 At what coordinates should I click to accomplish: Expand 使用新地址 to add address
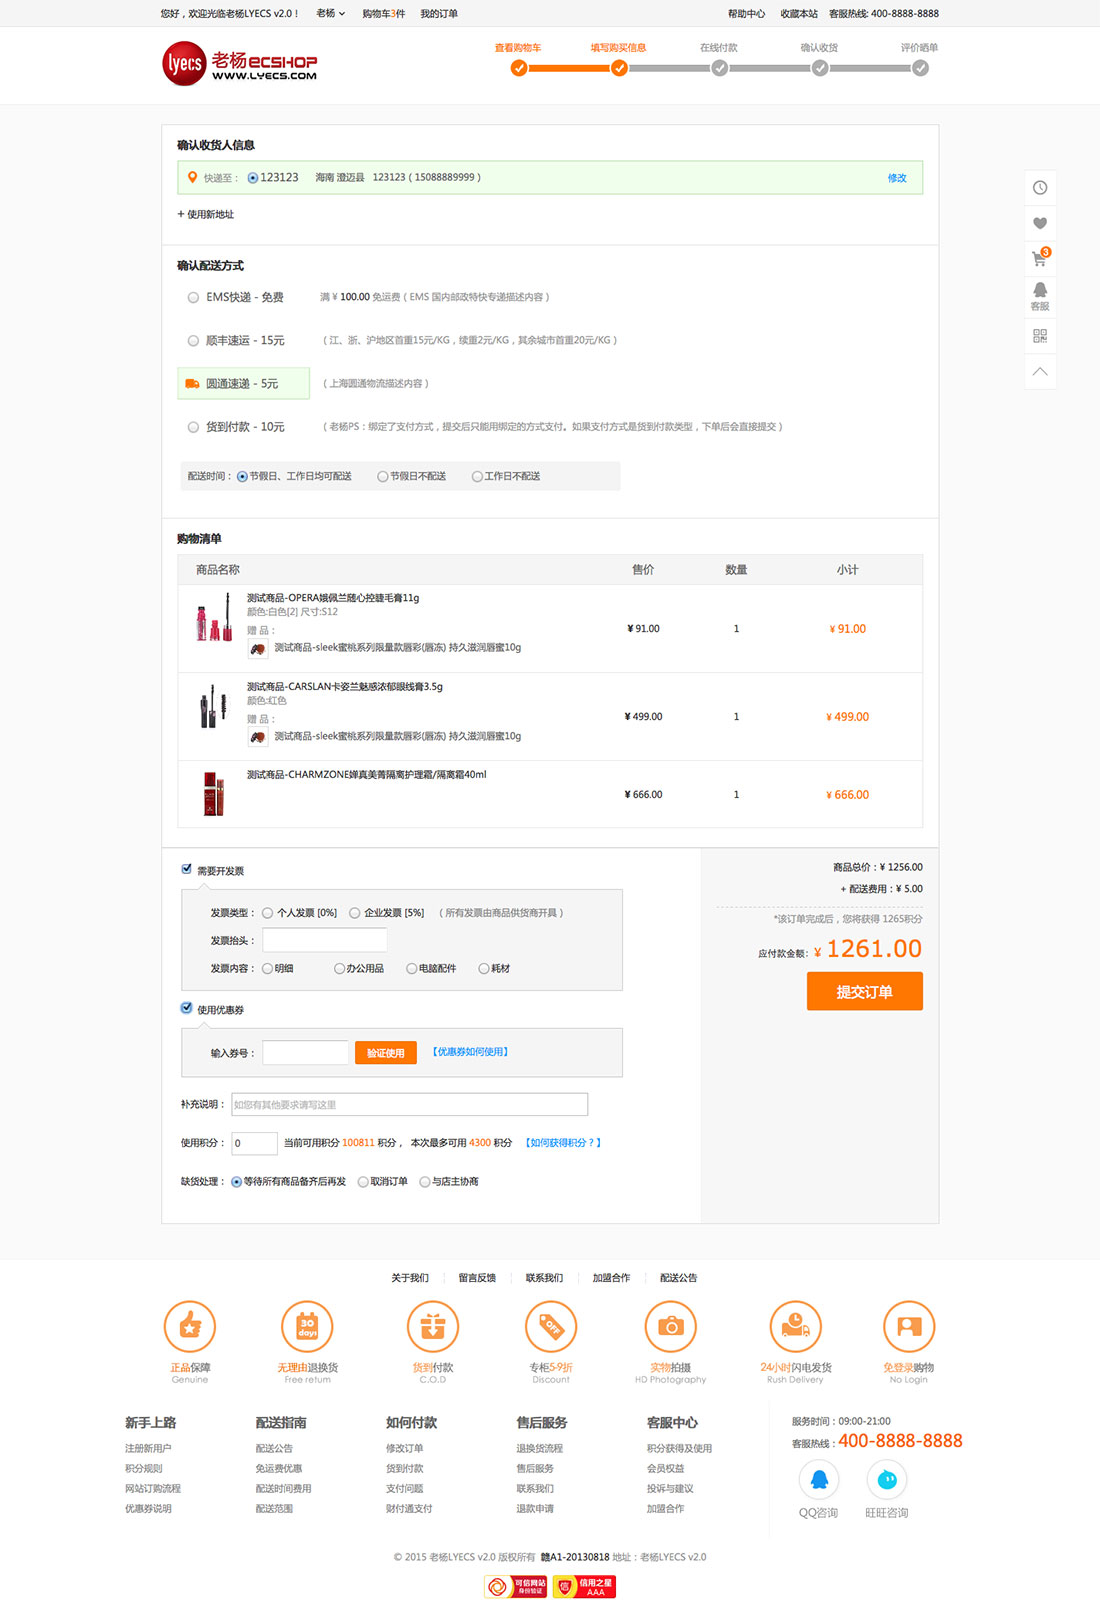pos(206,215)
